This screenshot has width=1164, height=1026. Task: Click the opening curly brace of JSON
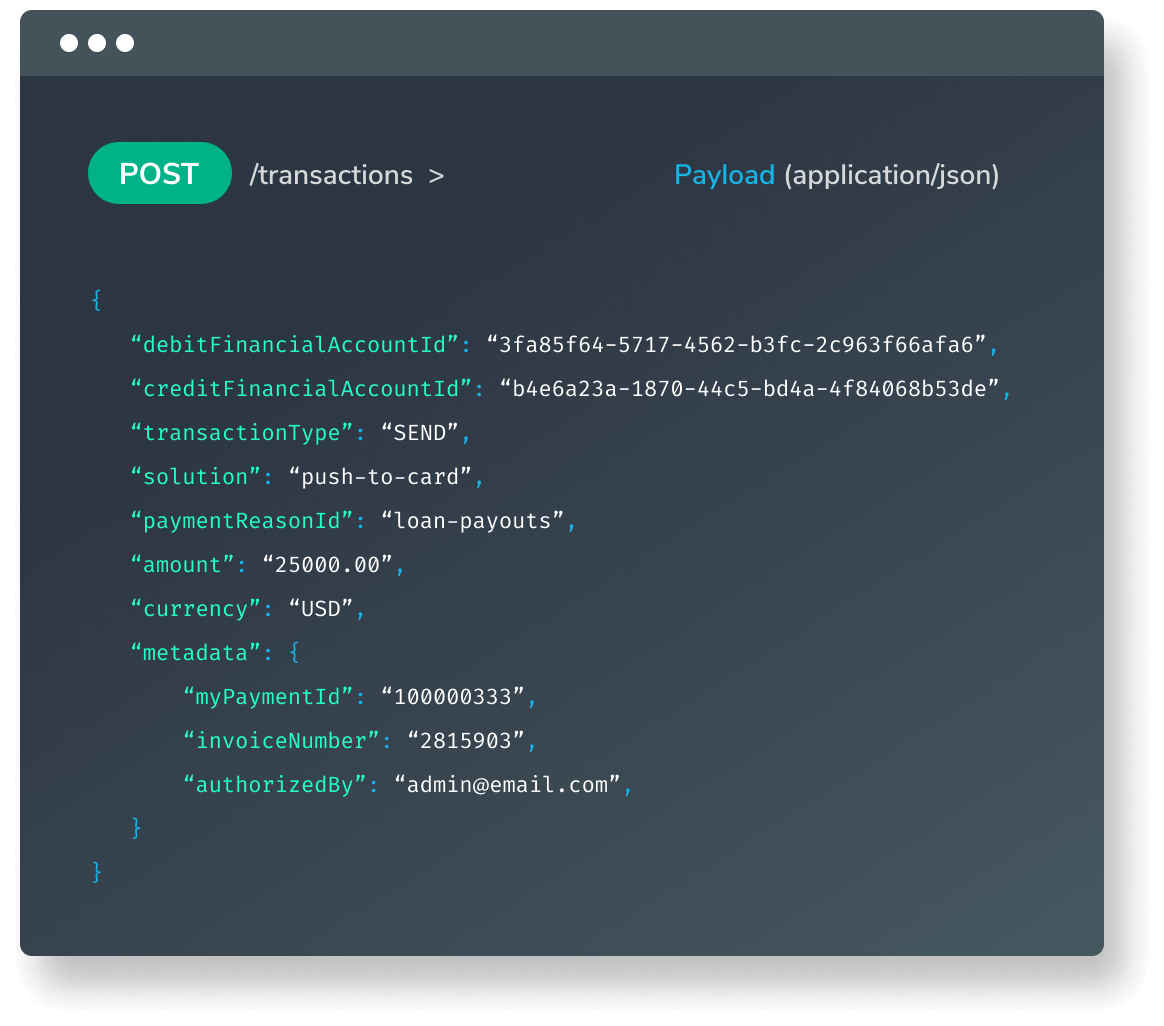click(96, 300)
